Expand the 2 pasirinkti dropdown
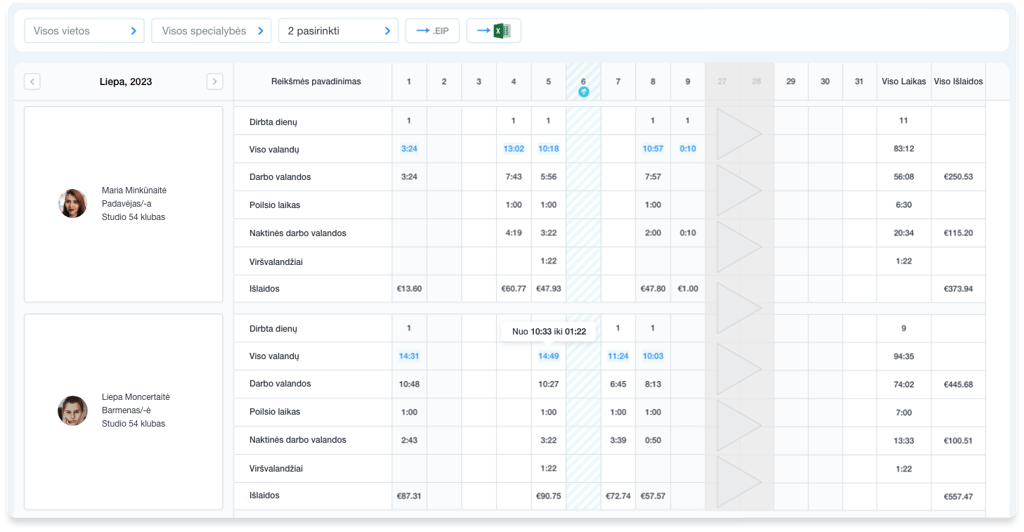The image size is (1024, 532). pos(338,31)
